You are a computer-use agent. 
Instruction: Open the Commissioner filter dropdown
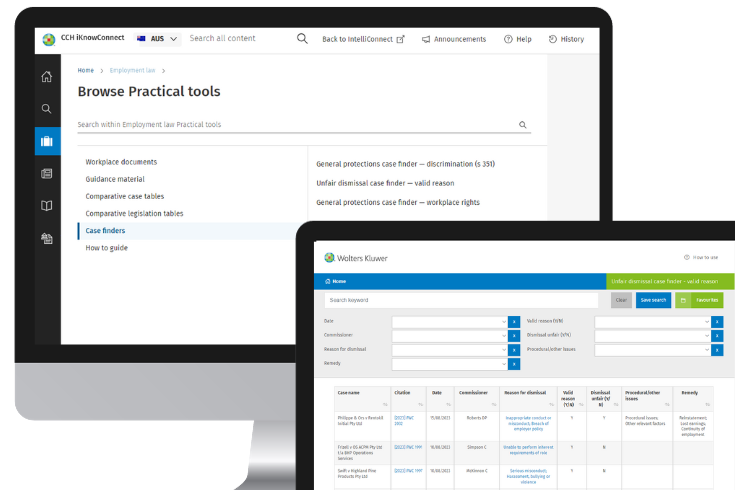tap(450, 336)
